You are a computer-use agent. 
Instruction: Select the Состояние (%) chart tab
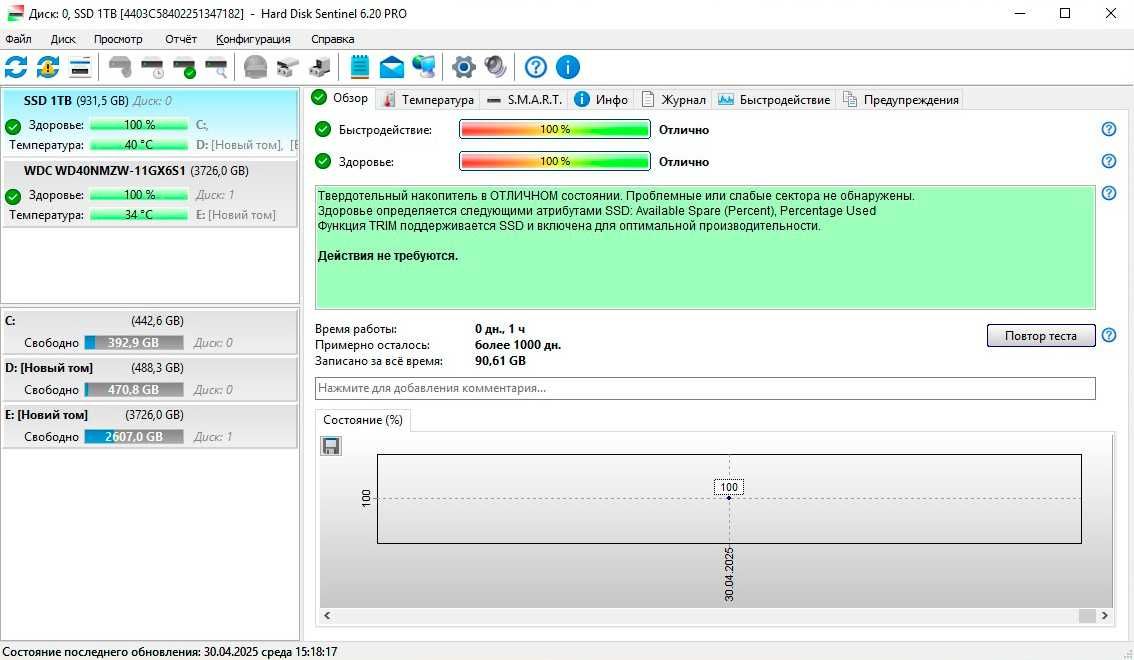coord(363,420)
